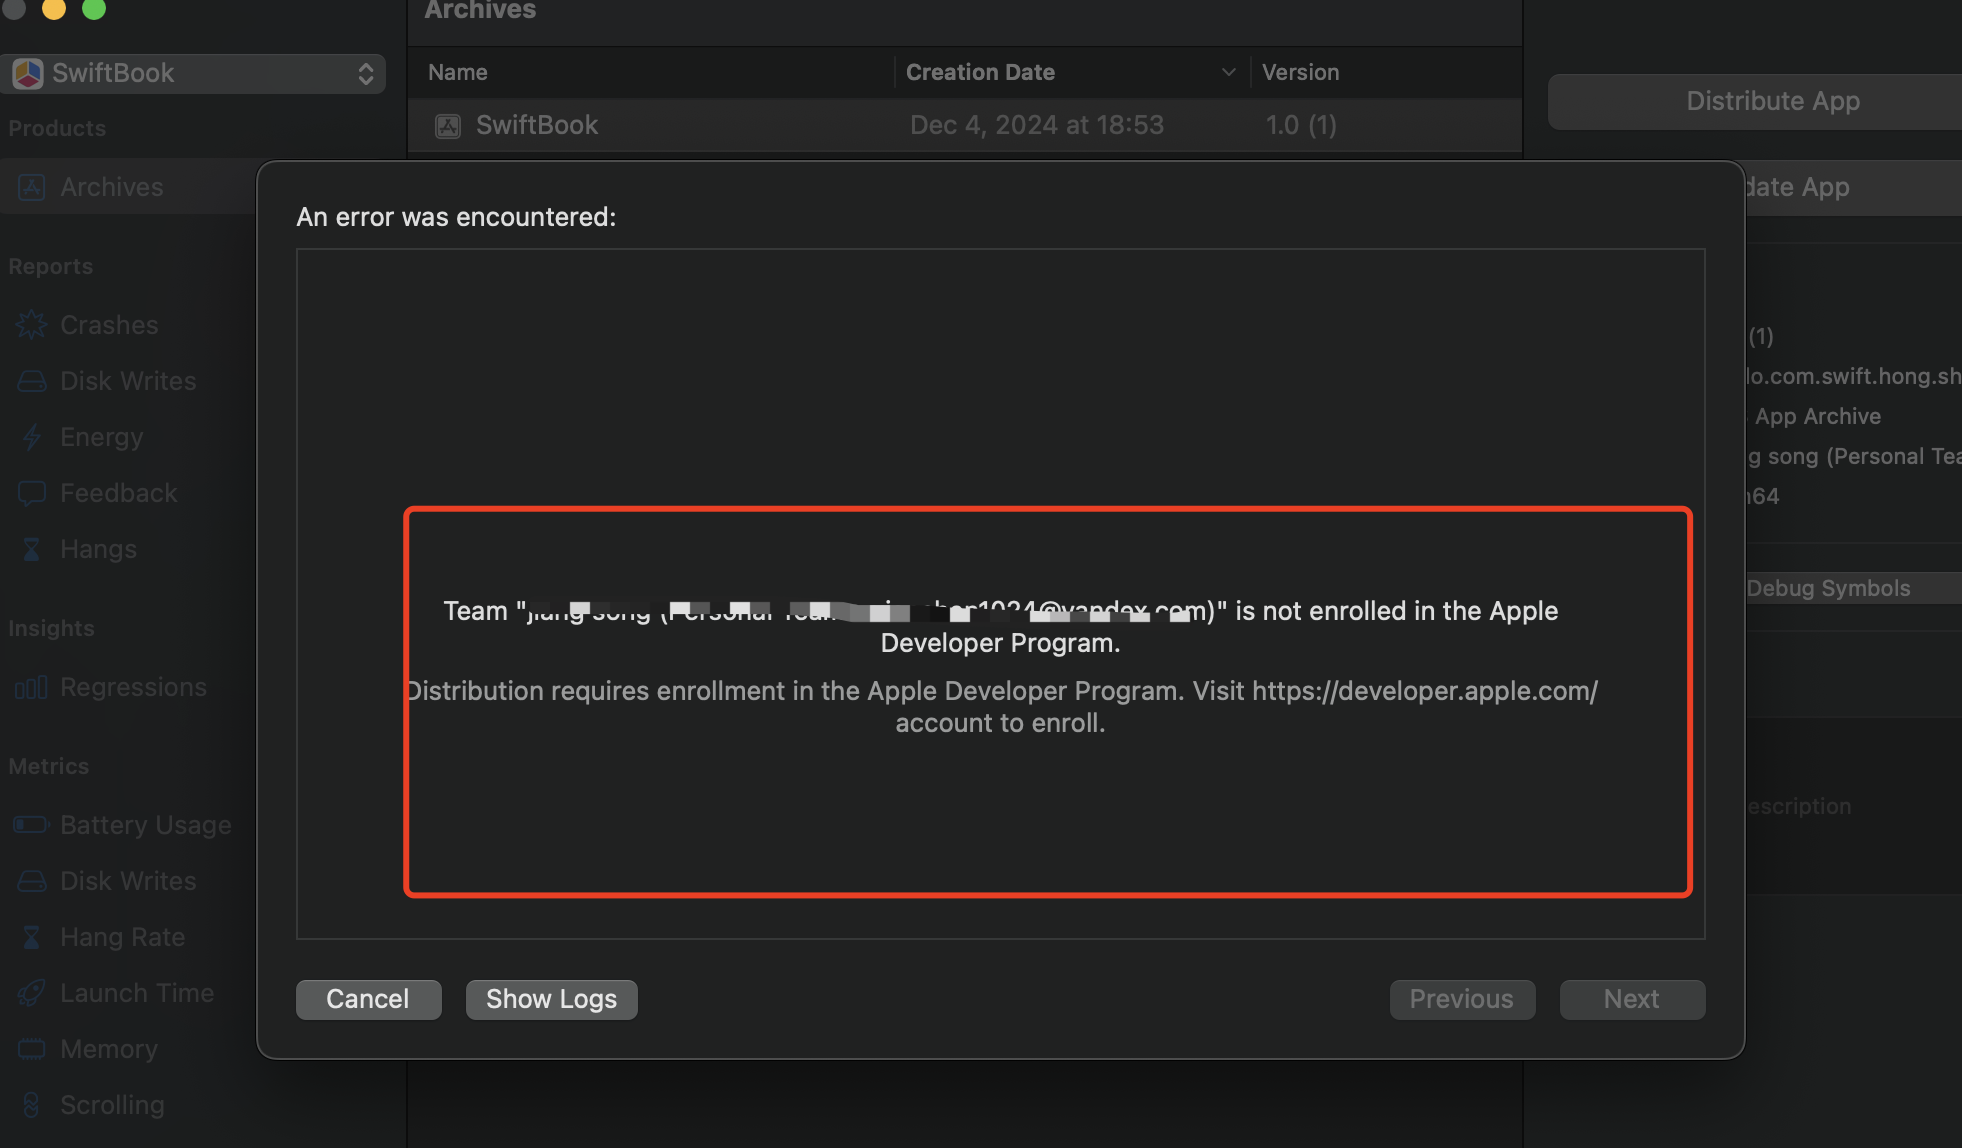Open the Memory metric
Viewport: 1962px width, 1148px height.
click(109, 1049)
